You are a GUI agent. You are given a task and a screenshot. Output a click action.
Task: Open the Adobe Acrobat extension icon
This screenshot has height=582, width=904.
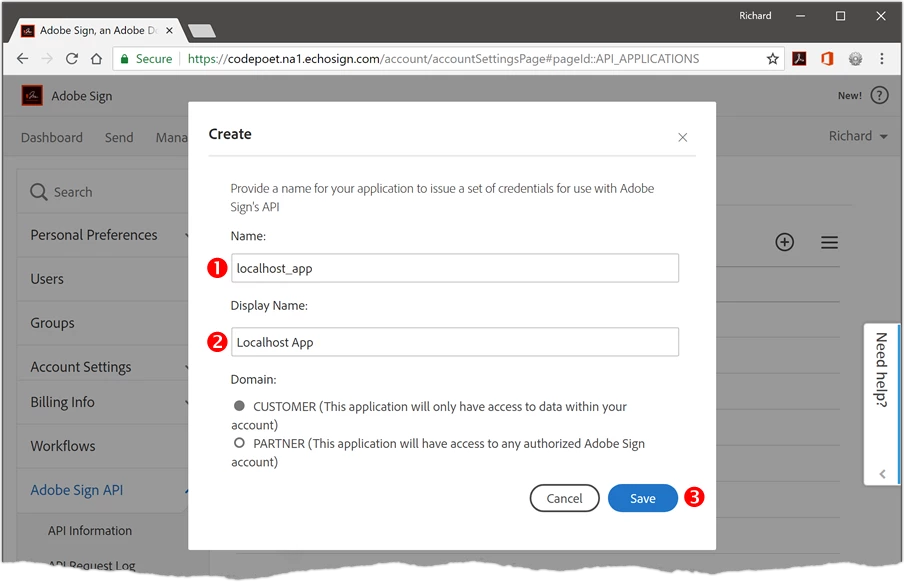point(799,59)
